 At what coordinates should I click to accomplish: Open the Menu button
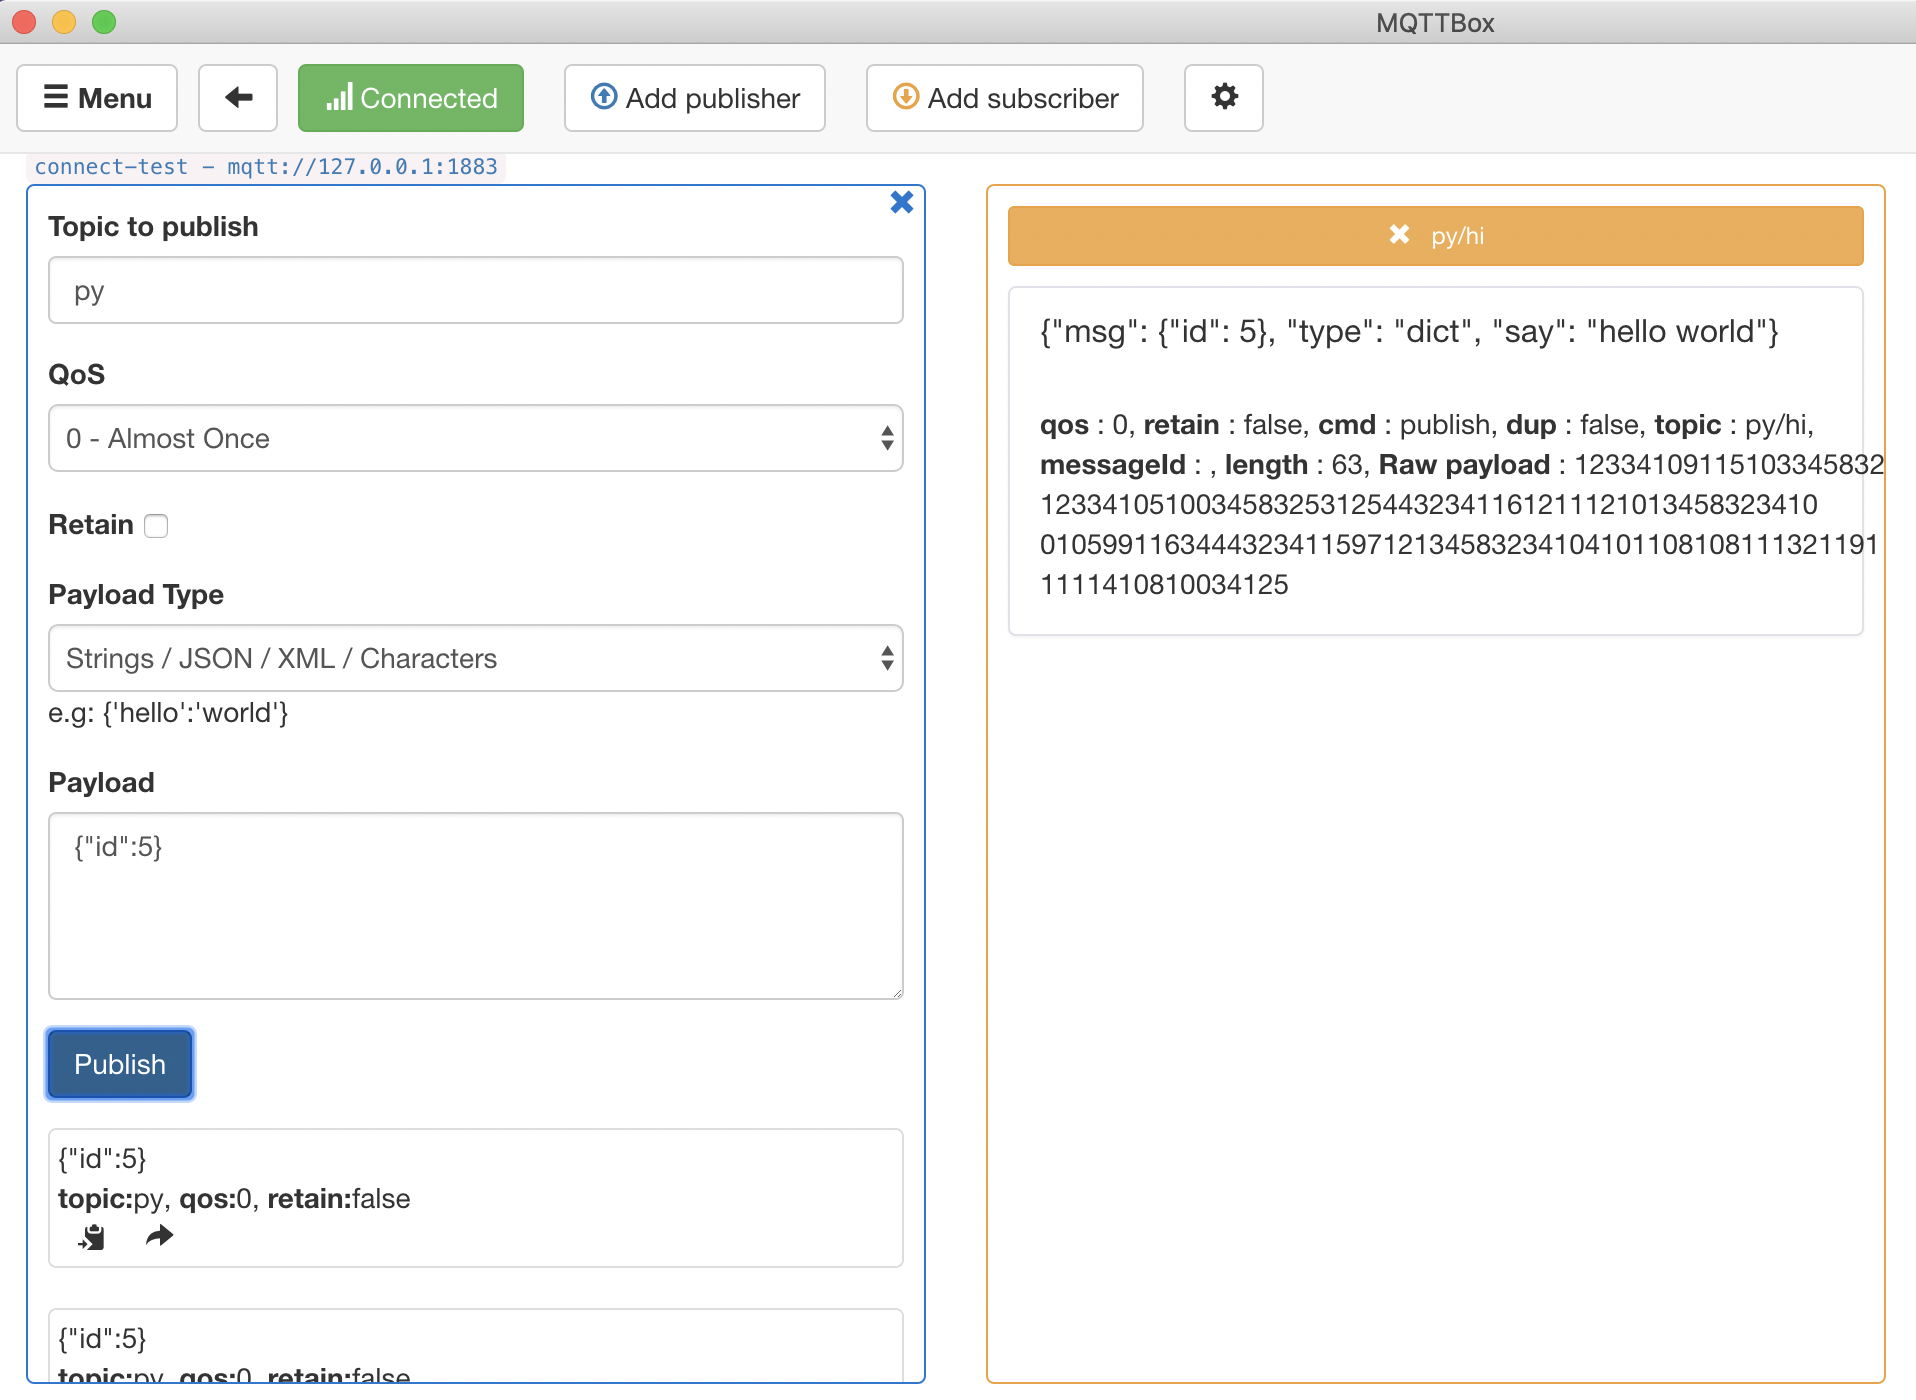pyautogui.click(x=97, y=98)
